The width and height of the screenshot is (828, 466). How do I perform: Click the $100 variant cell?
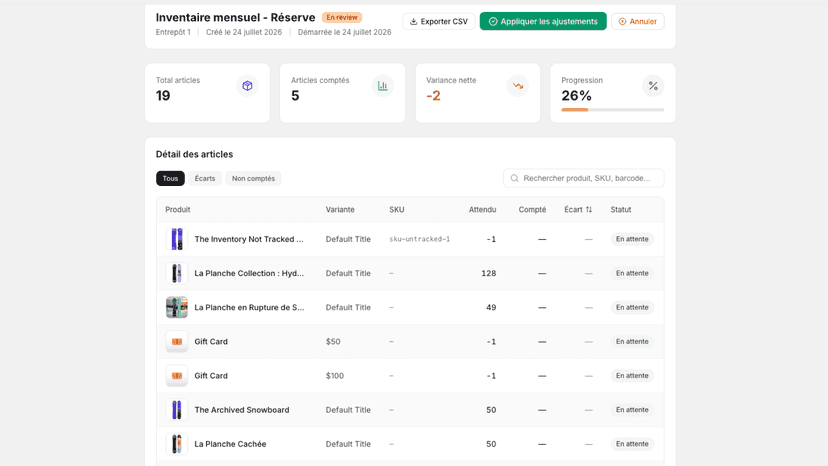click(x=335, y=376)
